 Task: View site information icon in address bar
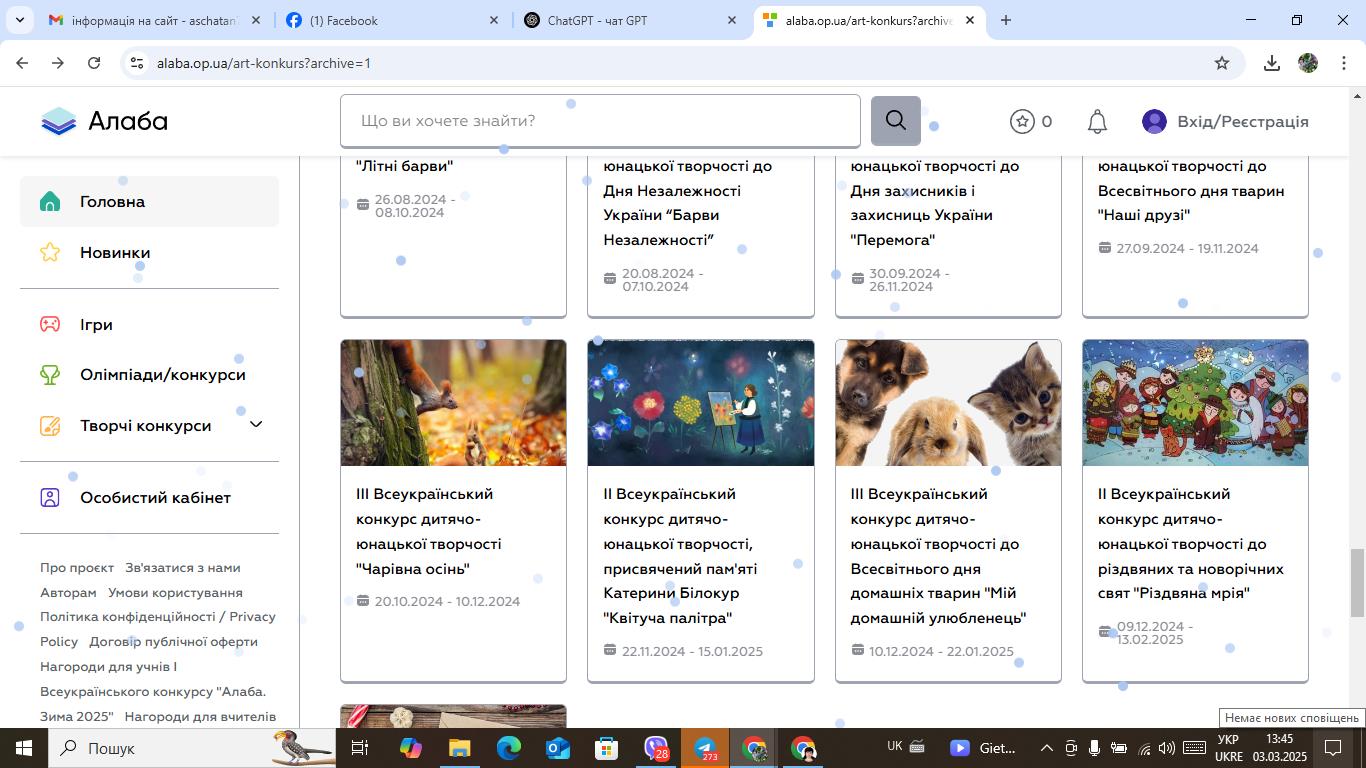pyautogui.click(x=137, y=63)
